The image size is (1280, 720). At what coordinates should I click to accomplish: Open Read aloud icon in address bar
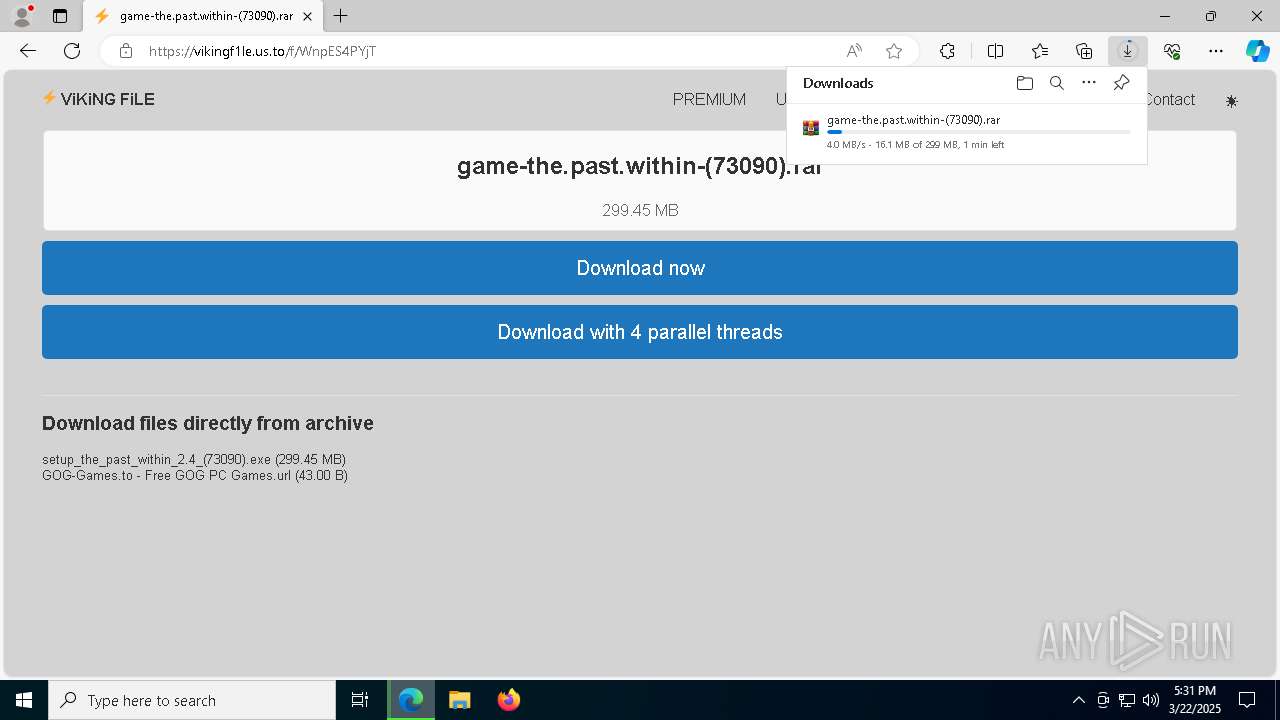point(854,51)
